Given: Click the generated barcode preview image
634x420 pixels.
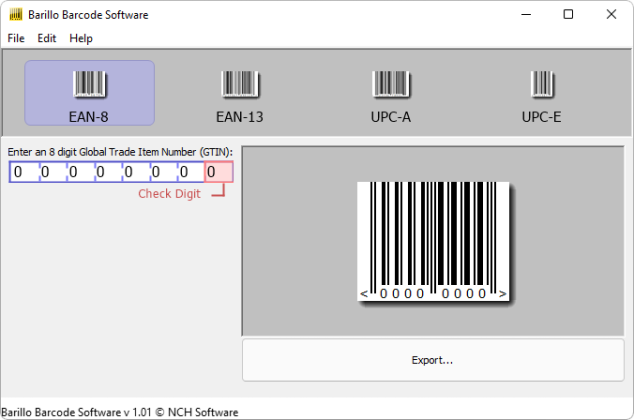Looking at the screenshot, I should pos(433,241).
